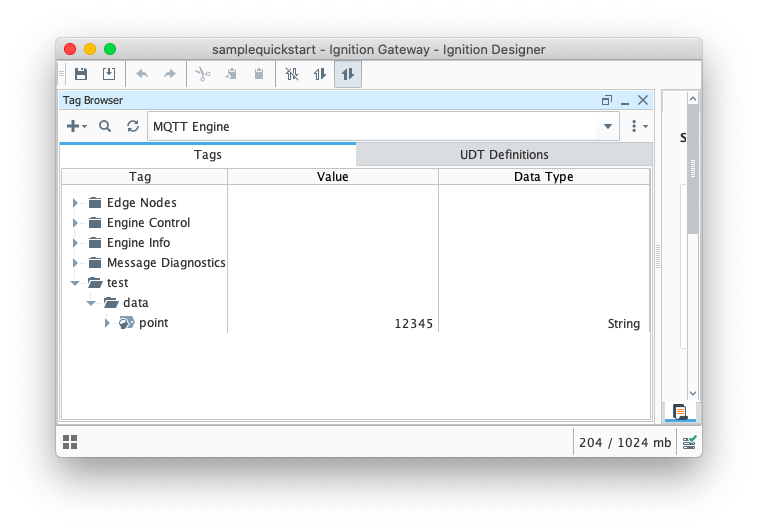Select the Edge Nodes folder icon
The image size is (758, 531).
tap(95, 202)
